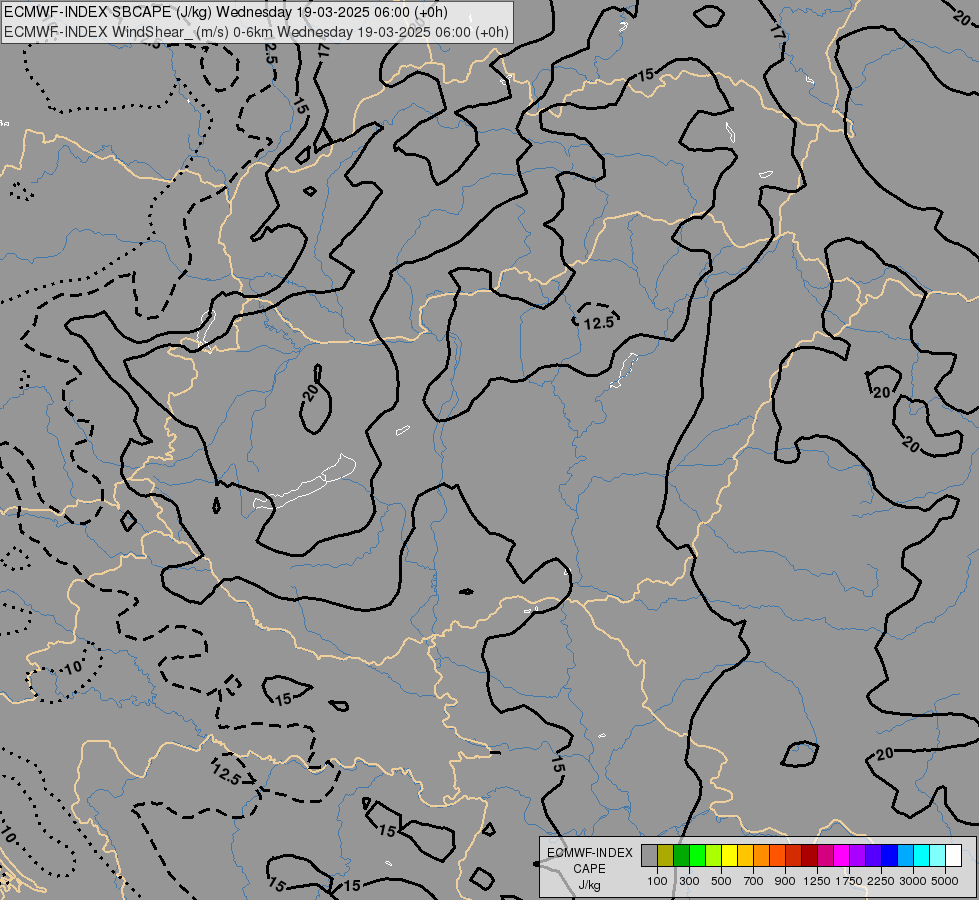
Task: Pick the amber legend swatch left of 700
Action: (x=745, y=856)
